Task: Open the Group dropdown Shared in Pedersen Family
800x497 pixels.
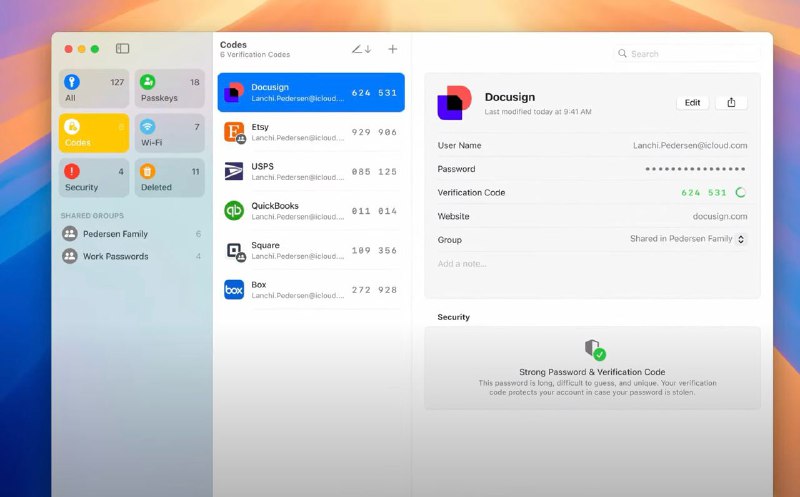Action: tap(688, 239)
